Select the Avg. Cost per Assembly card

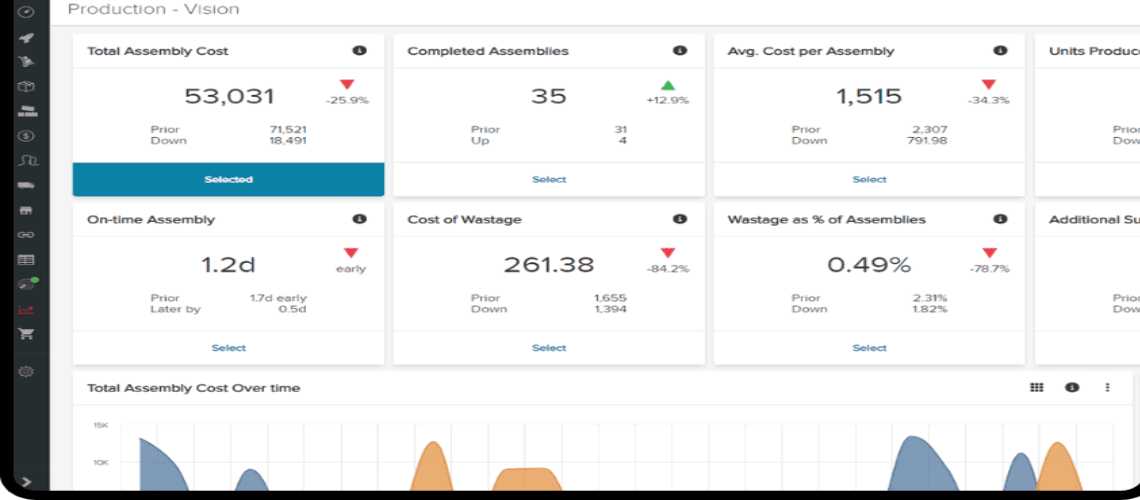(868, 180)
